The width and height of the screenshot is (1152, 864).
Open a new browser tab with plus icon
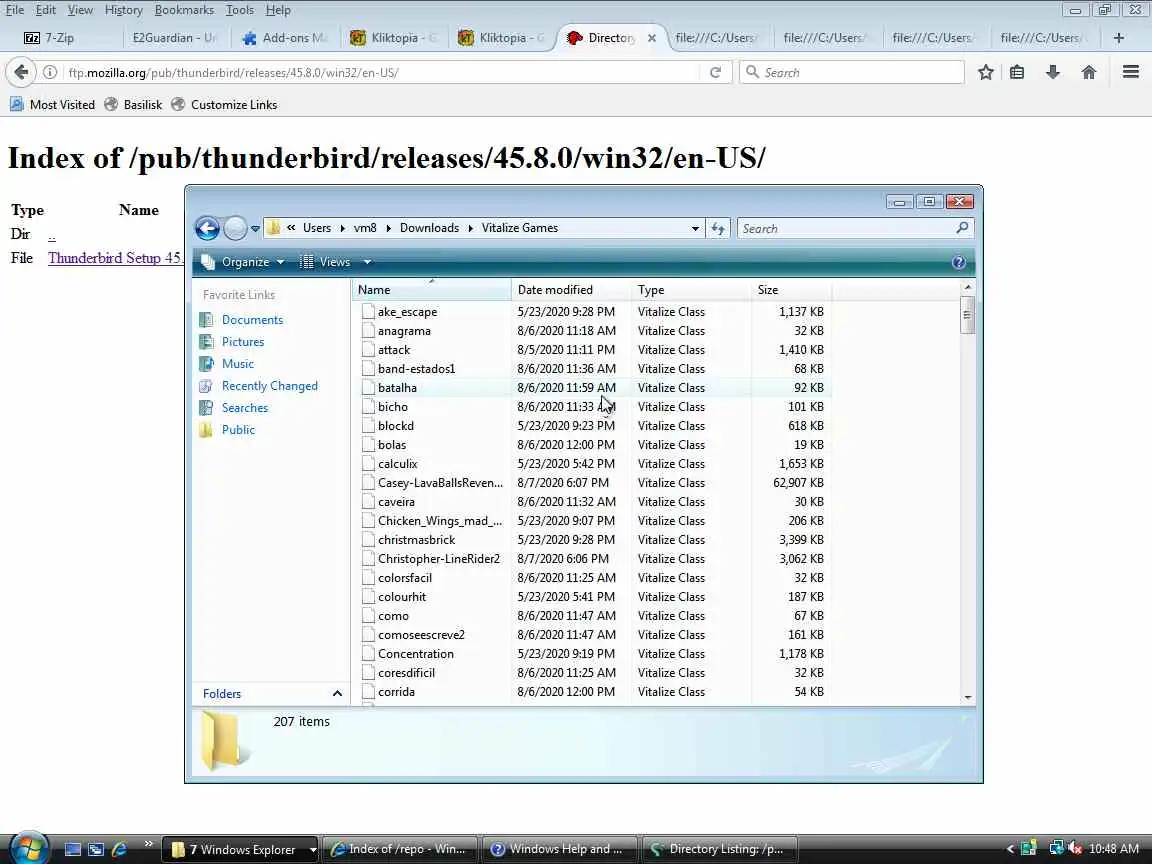point(1118,37)
